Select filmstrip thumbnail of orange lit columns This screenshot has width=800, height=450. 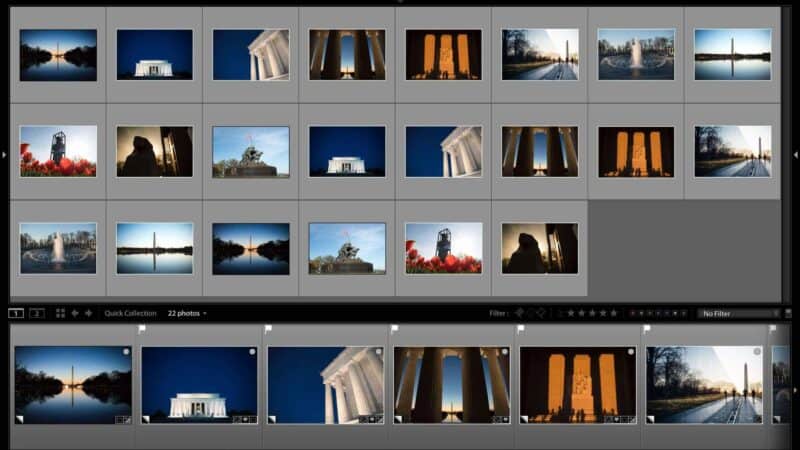(578, 385)
